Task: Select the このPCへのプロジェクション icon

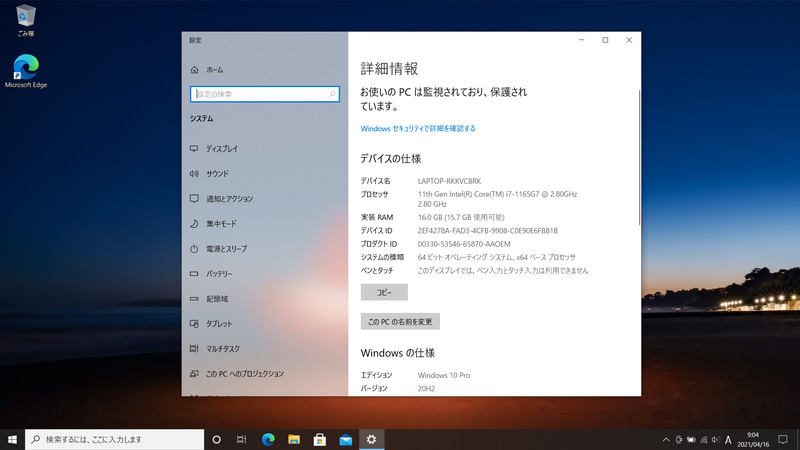Action: coord(194,373)
